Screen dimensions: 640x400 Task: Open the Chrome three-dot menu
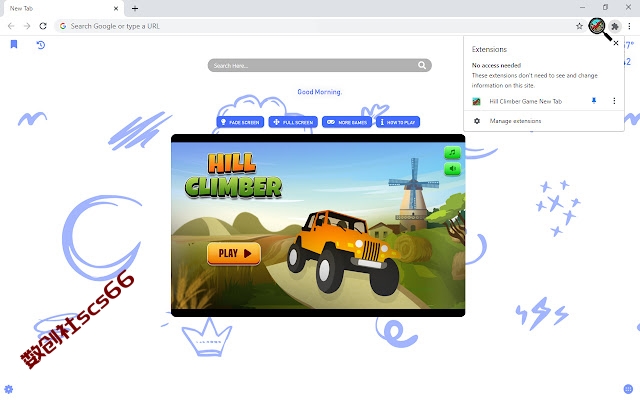629,26
